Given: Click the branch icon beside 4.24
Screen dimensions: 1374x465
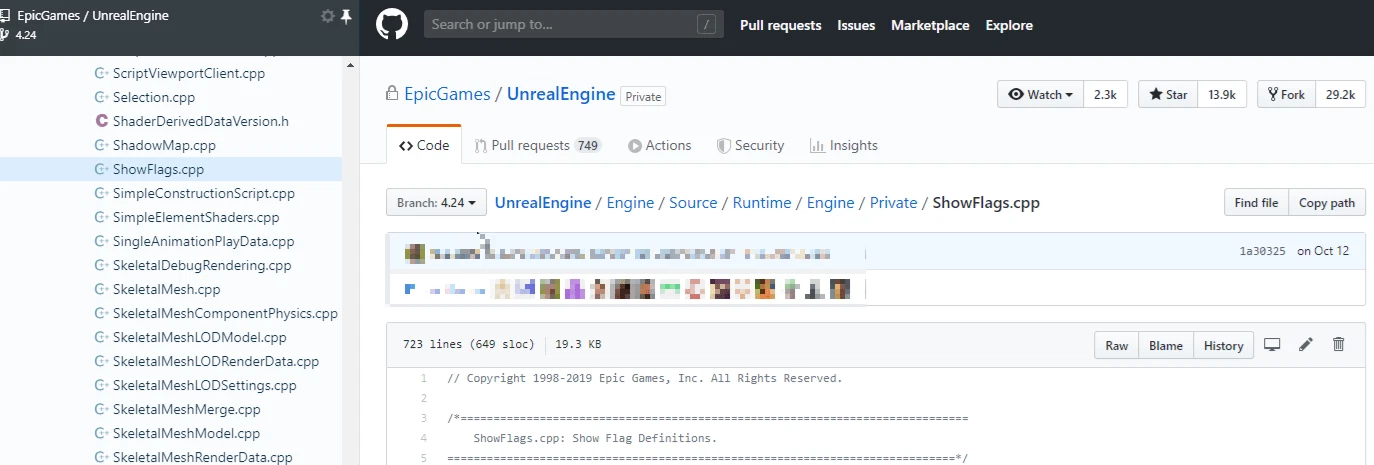Looking at the screenshot, I should pos(5,35).
